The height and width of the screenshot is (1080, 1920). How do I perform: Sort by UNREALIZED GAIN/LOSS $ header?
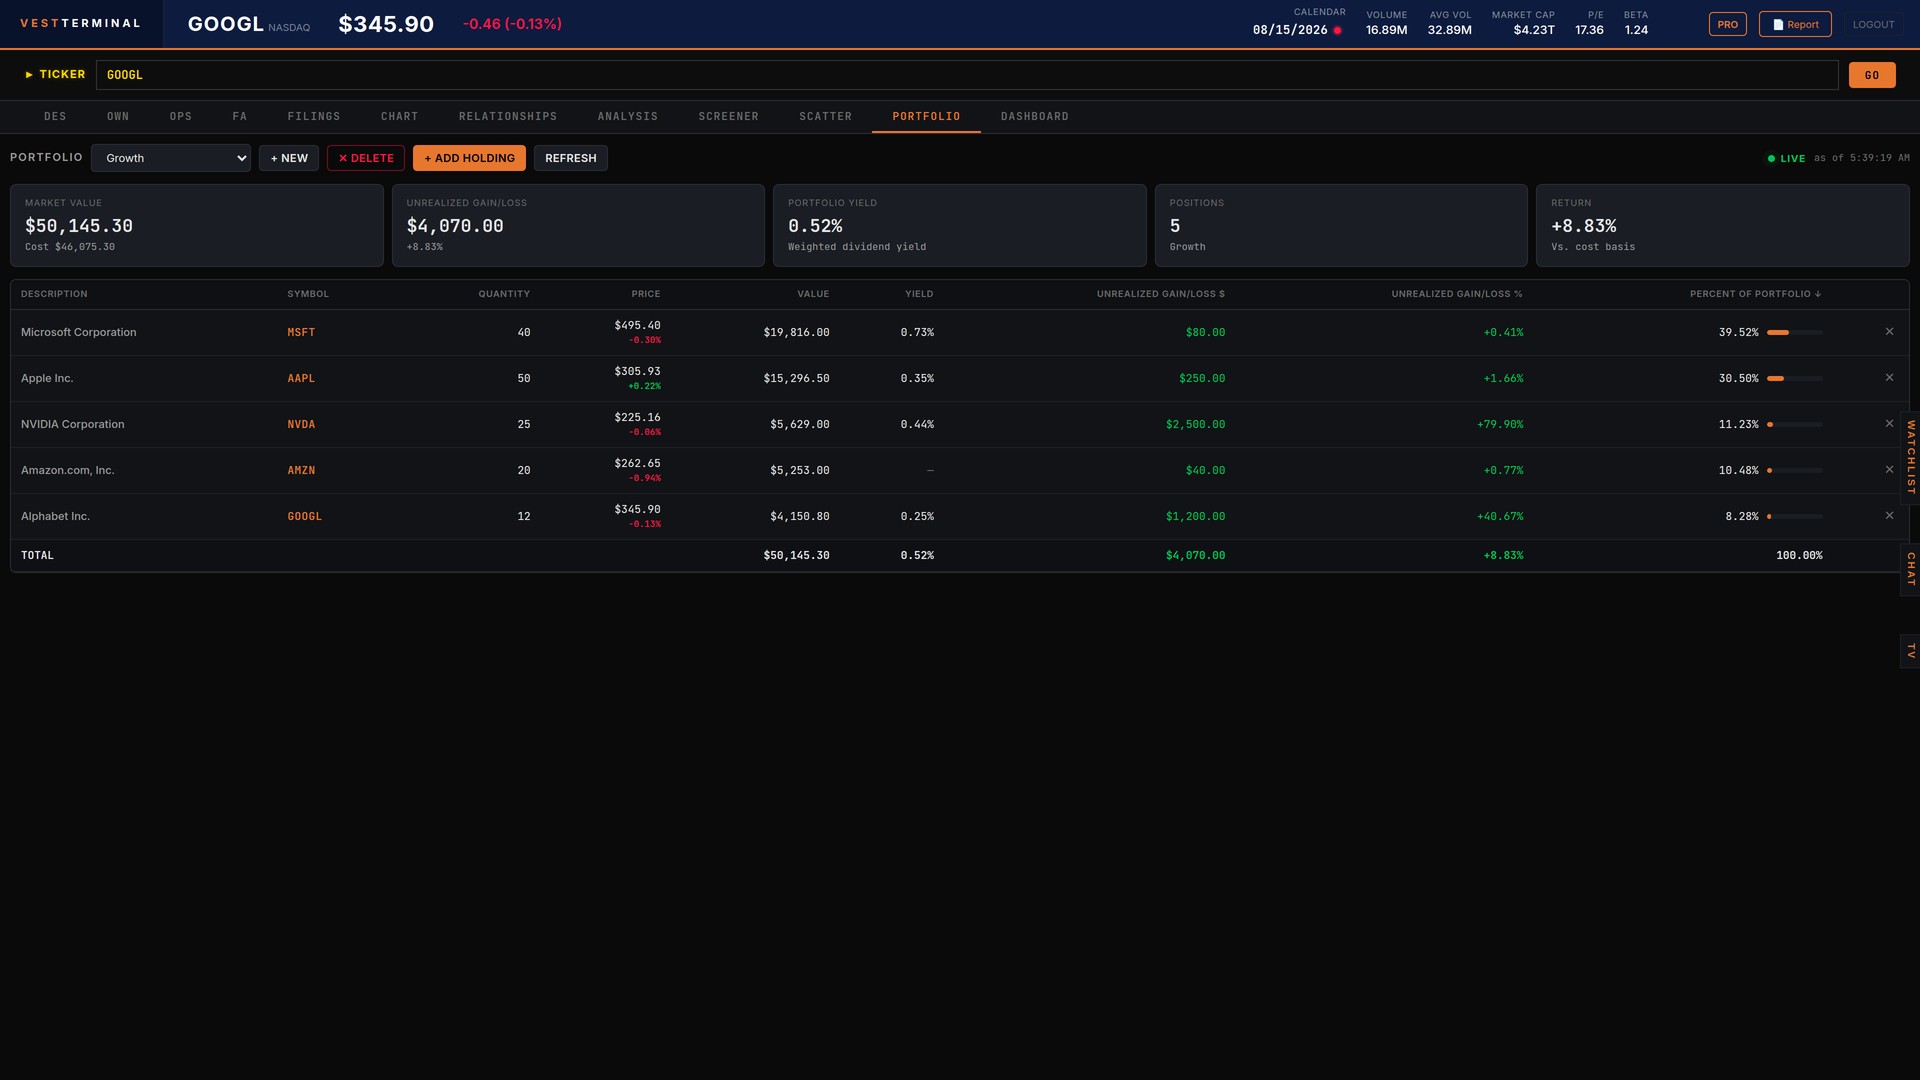coord(1160,294)
